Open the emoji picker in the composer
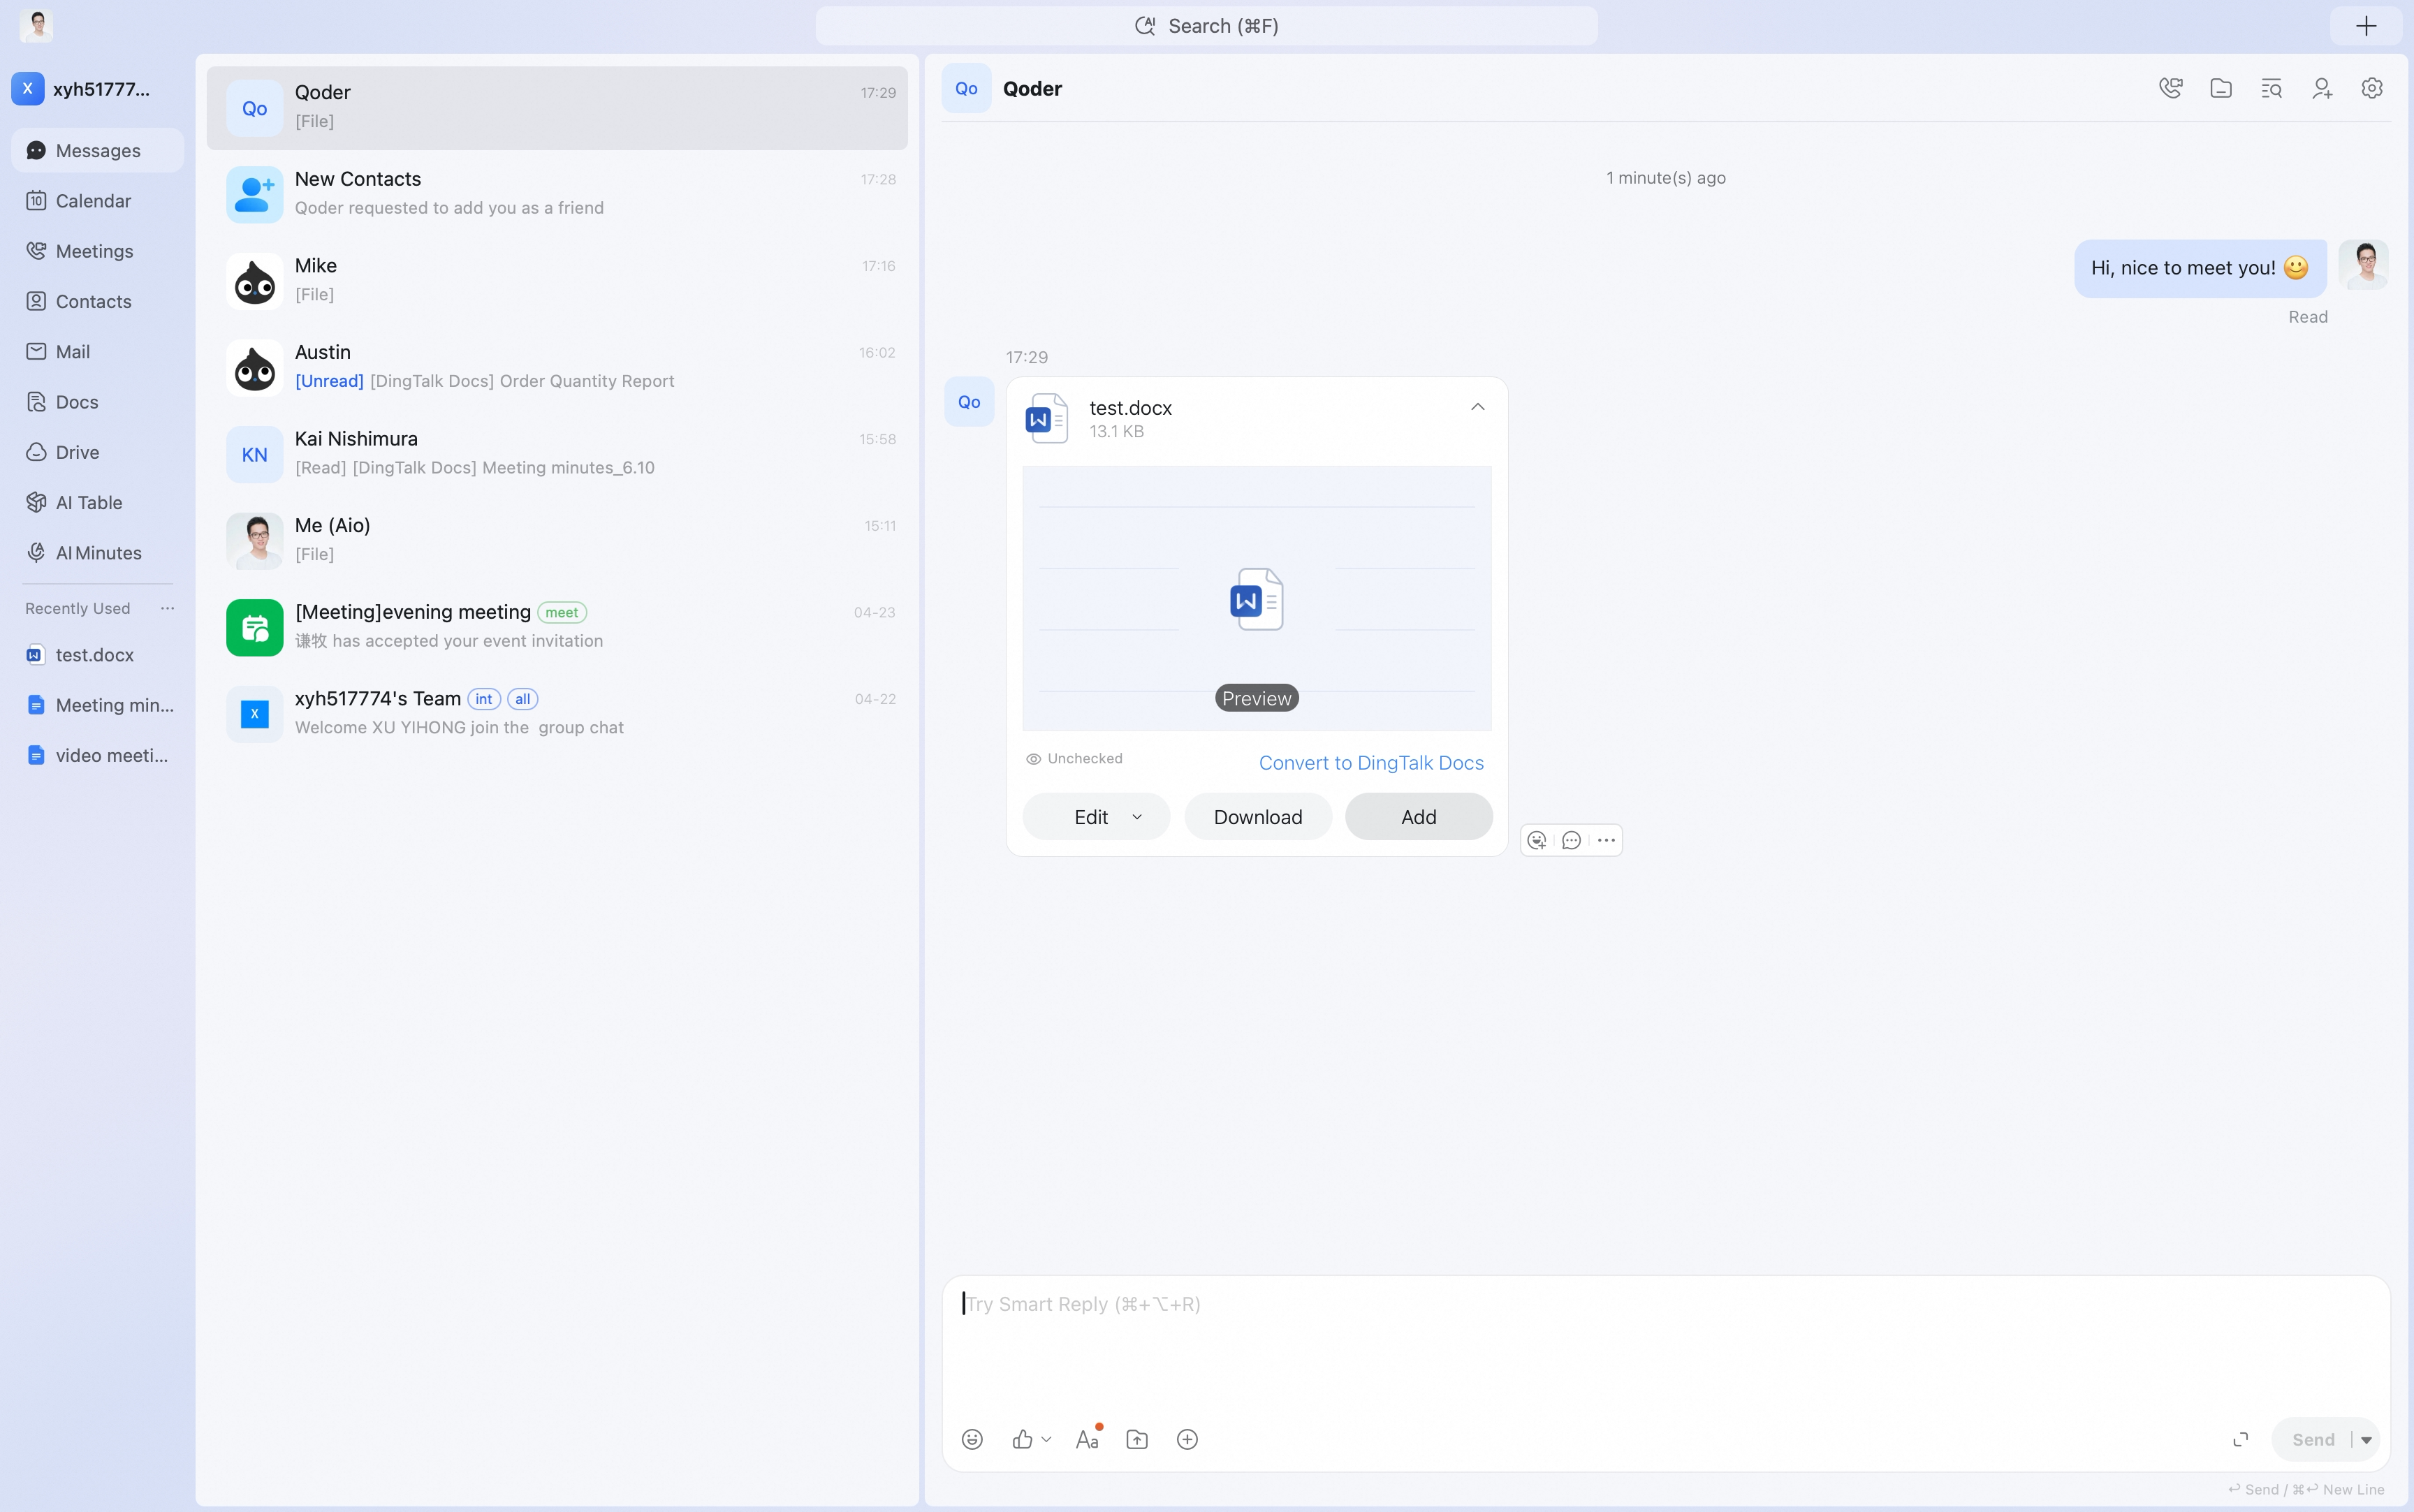 (x=972, y=1439)
